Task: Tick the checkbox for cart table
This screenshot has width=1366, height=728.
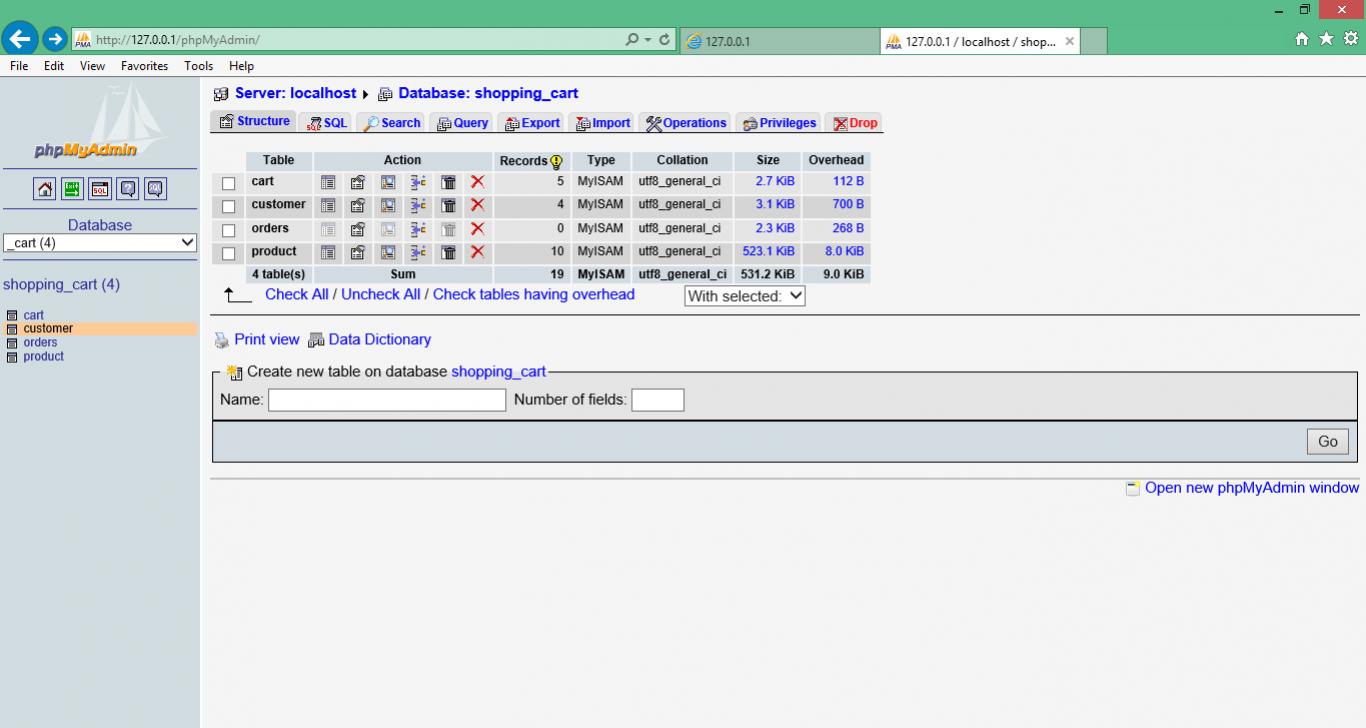Action: pyautogui.click(x=228, y=183)
